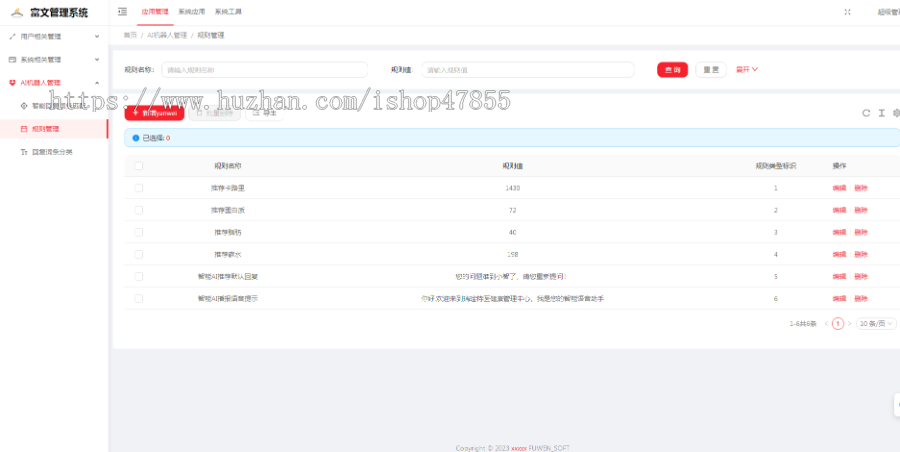Delete the row with type identifier 3
Screen dimensions: 900x452
[x=861, y=232]
